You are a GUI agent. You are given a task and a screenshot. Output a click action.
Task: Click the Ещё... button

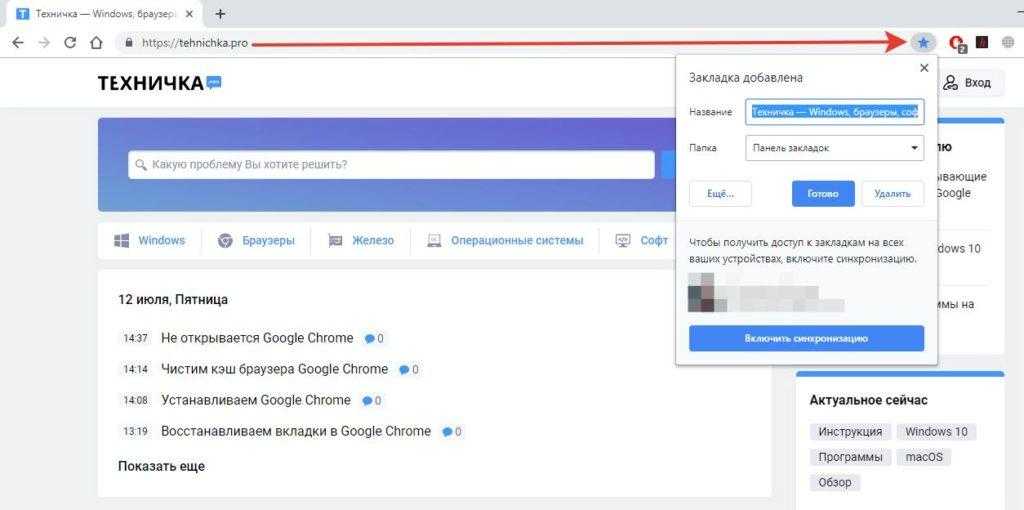720,194
